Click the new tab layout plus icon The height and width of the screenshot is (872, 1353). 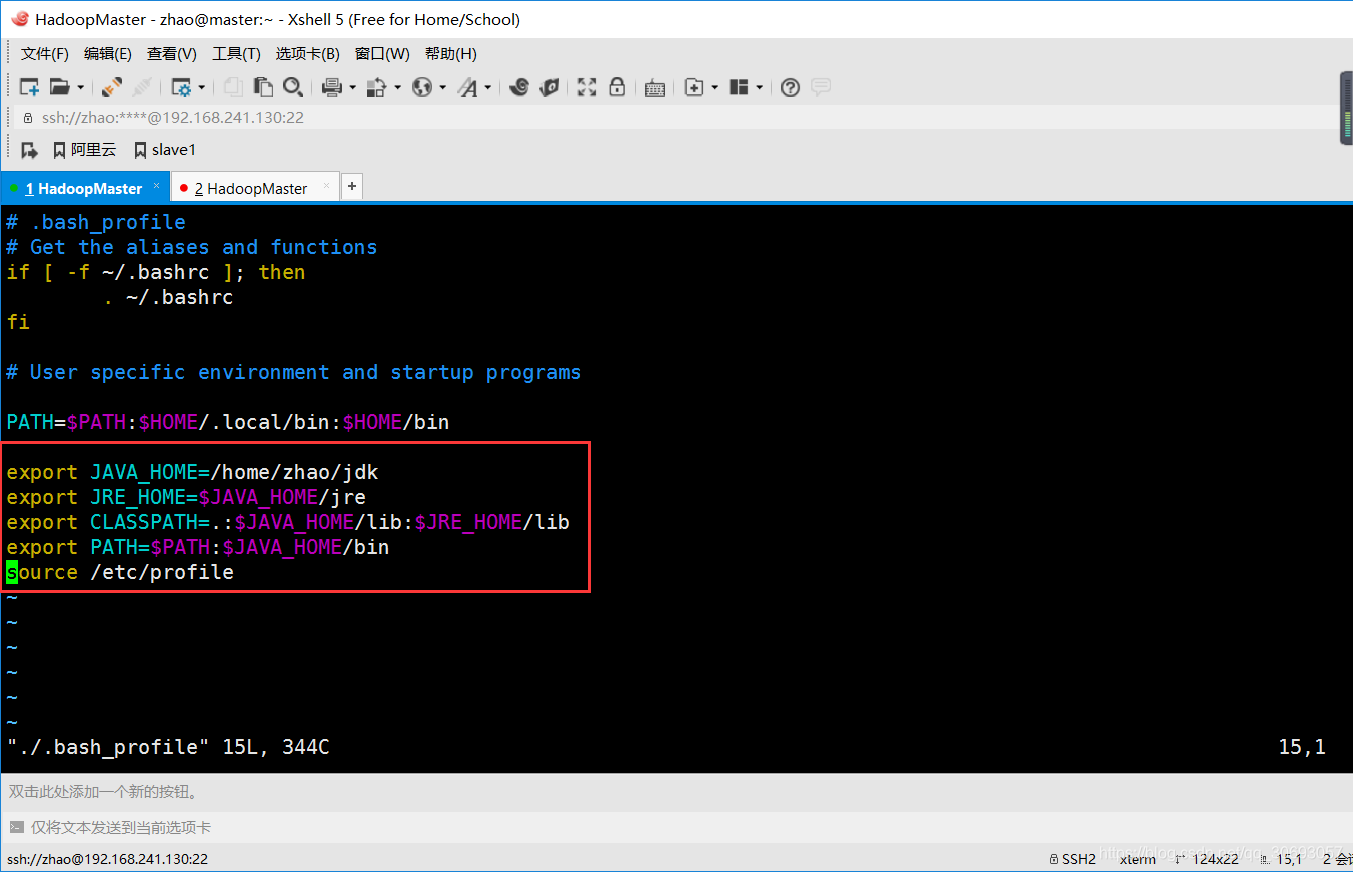pos(694,87)
